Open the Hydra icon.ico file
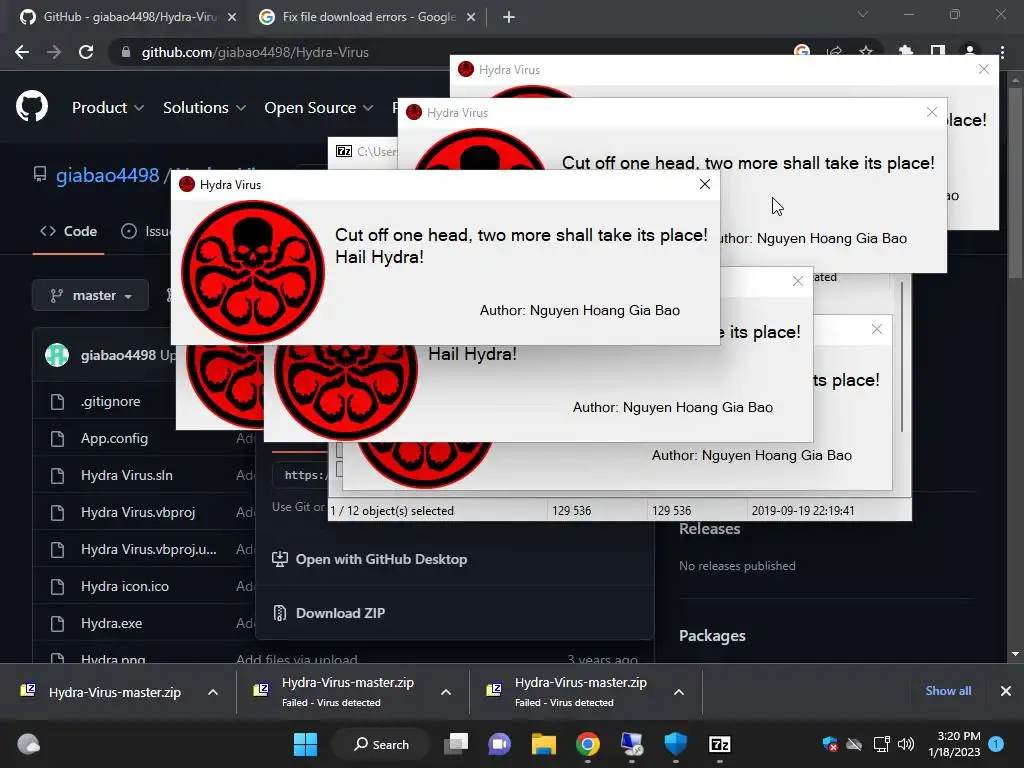Screen dimensions: 1024x768 pos(125,586)
